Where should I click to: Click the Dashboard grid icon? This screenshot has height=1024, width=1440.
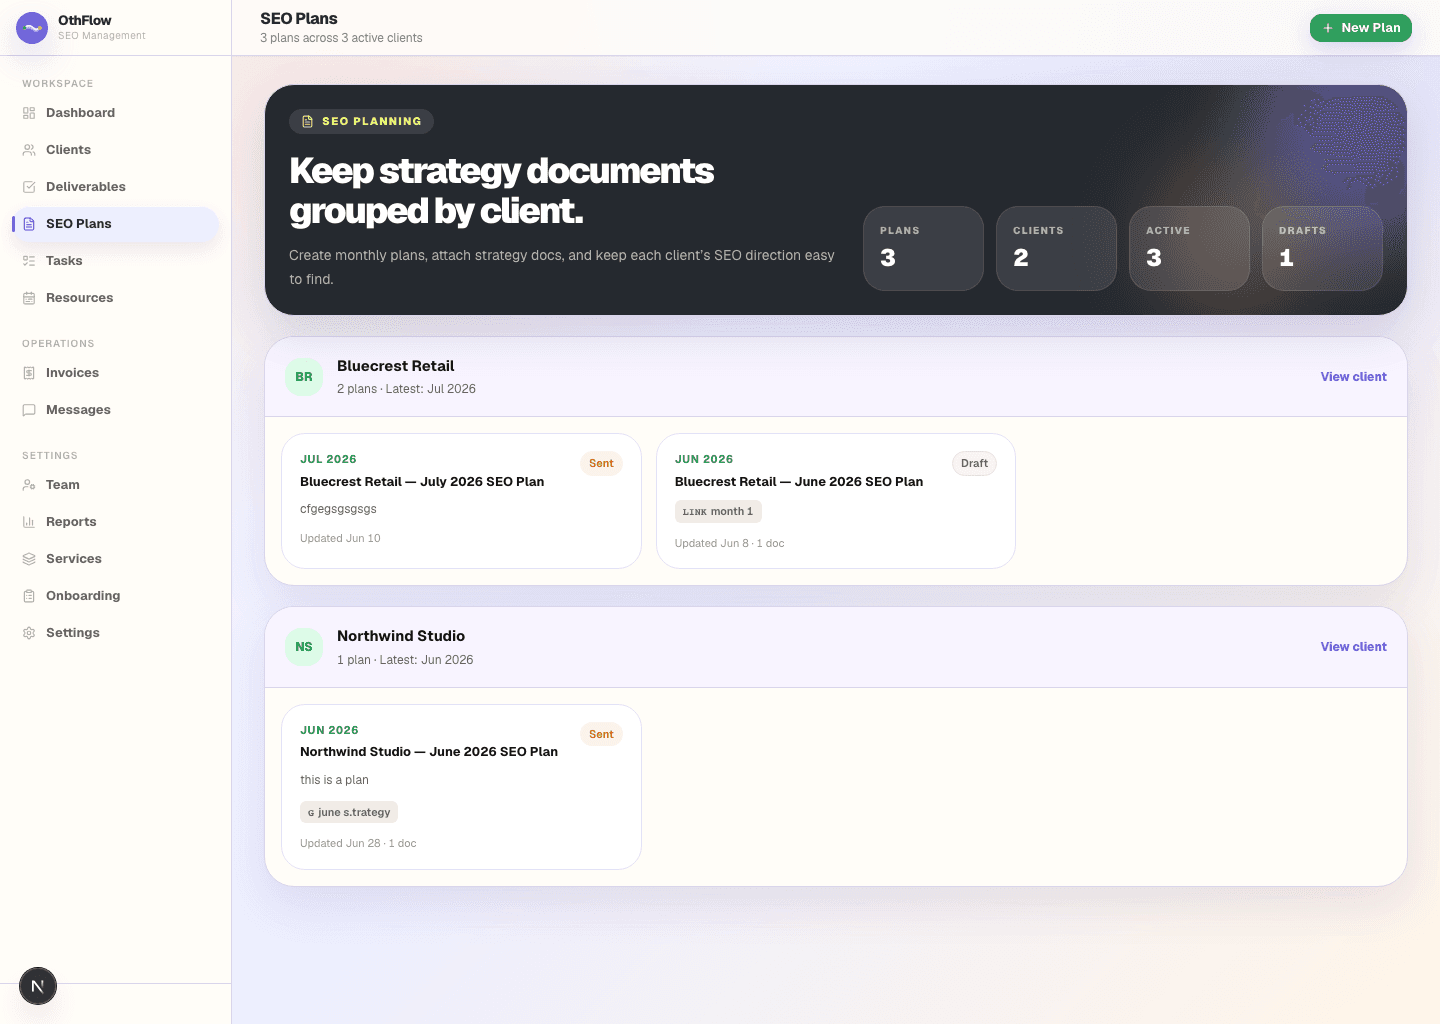(x=29, y=113)
